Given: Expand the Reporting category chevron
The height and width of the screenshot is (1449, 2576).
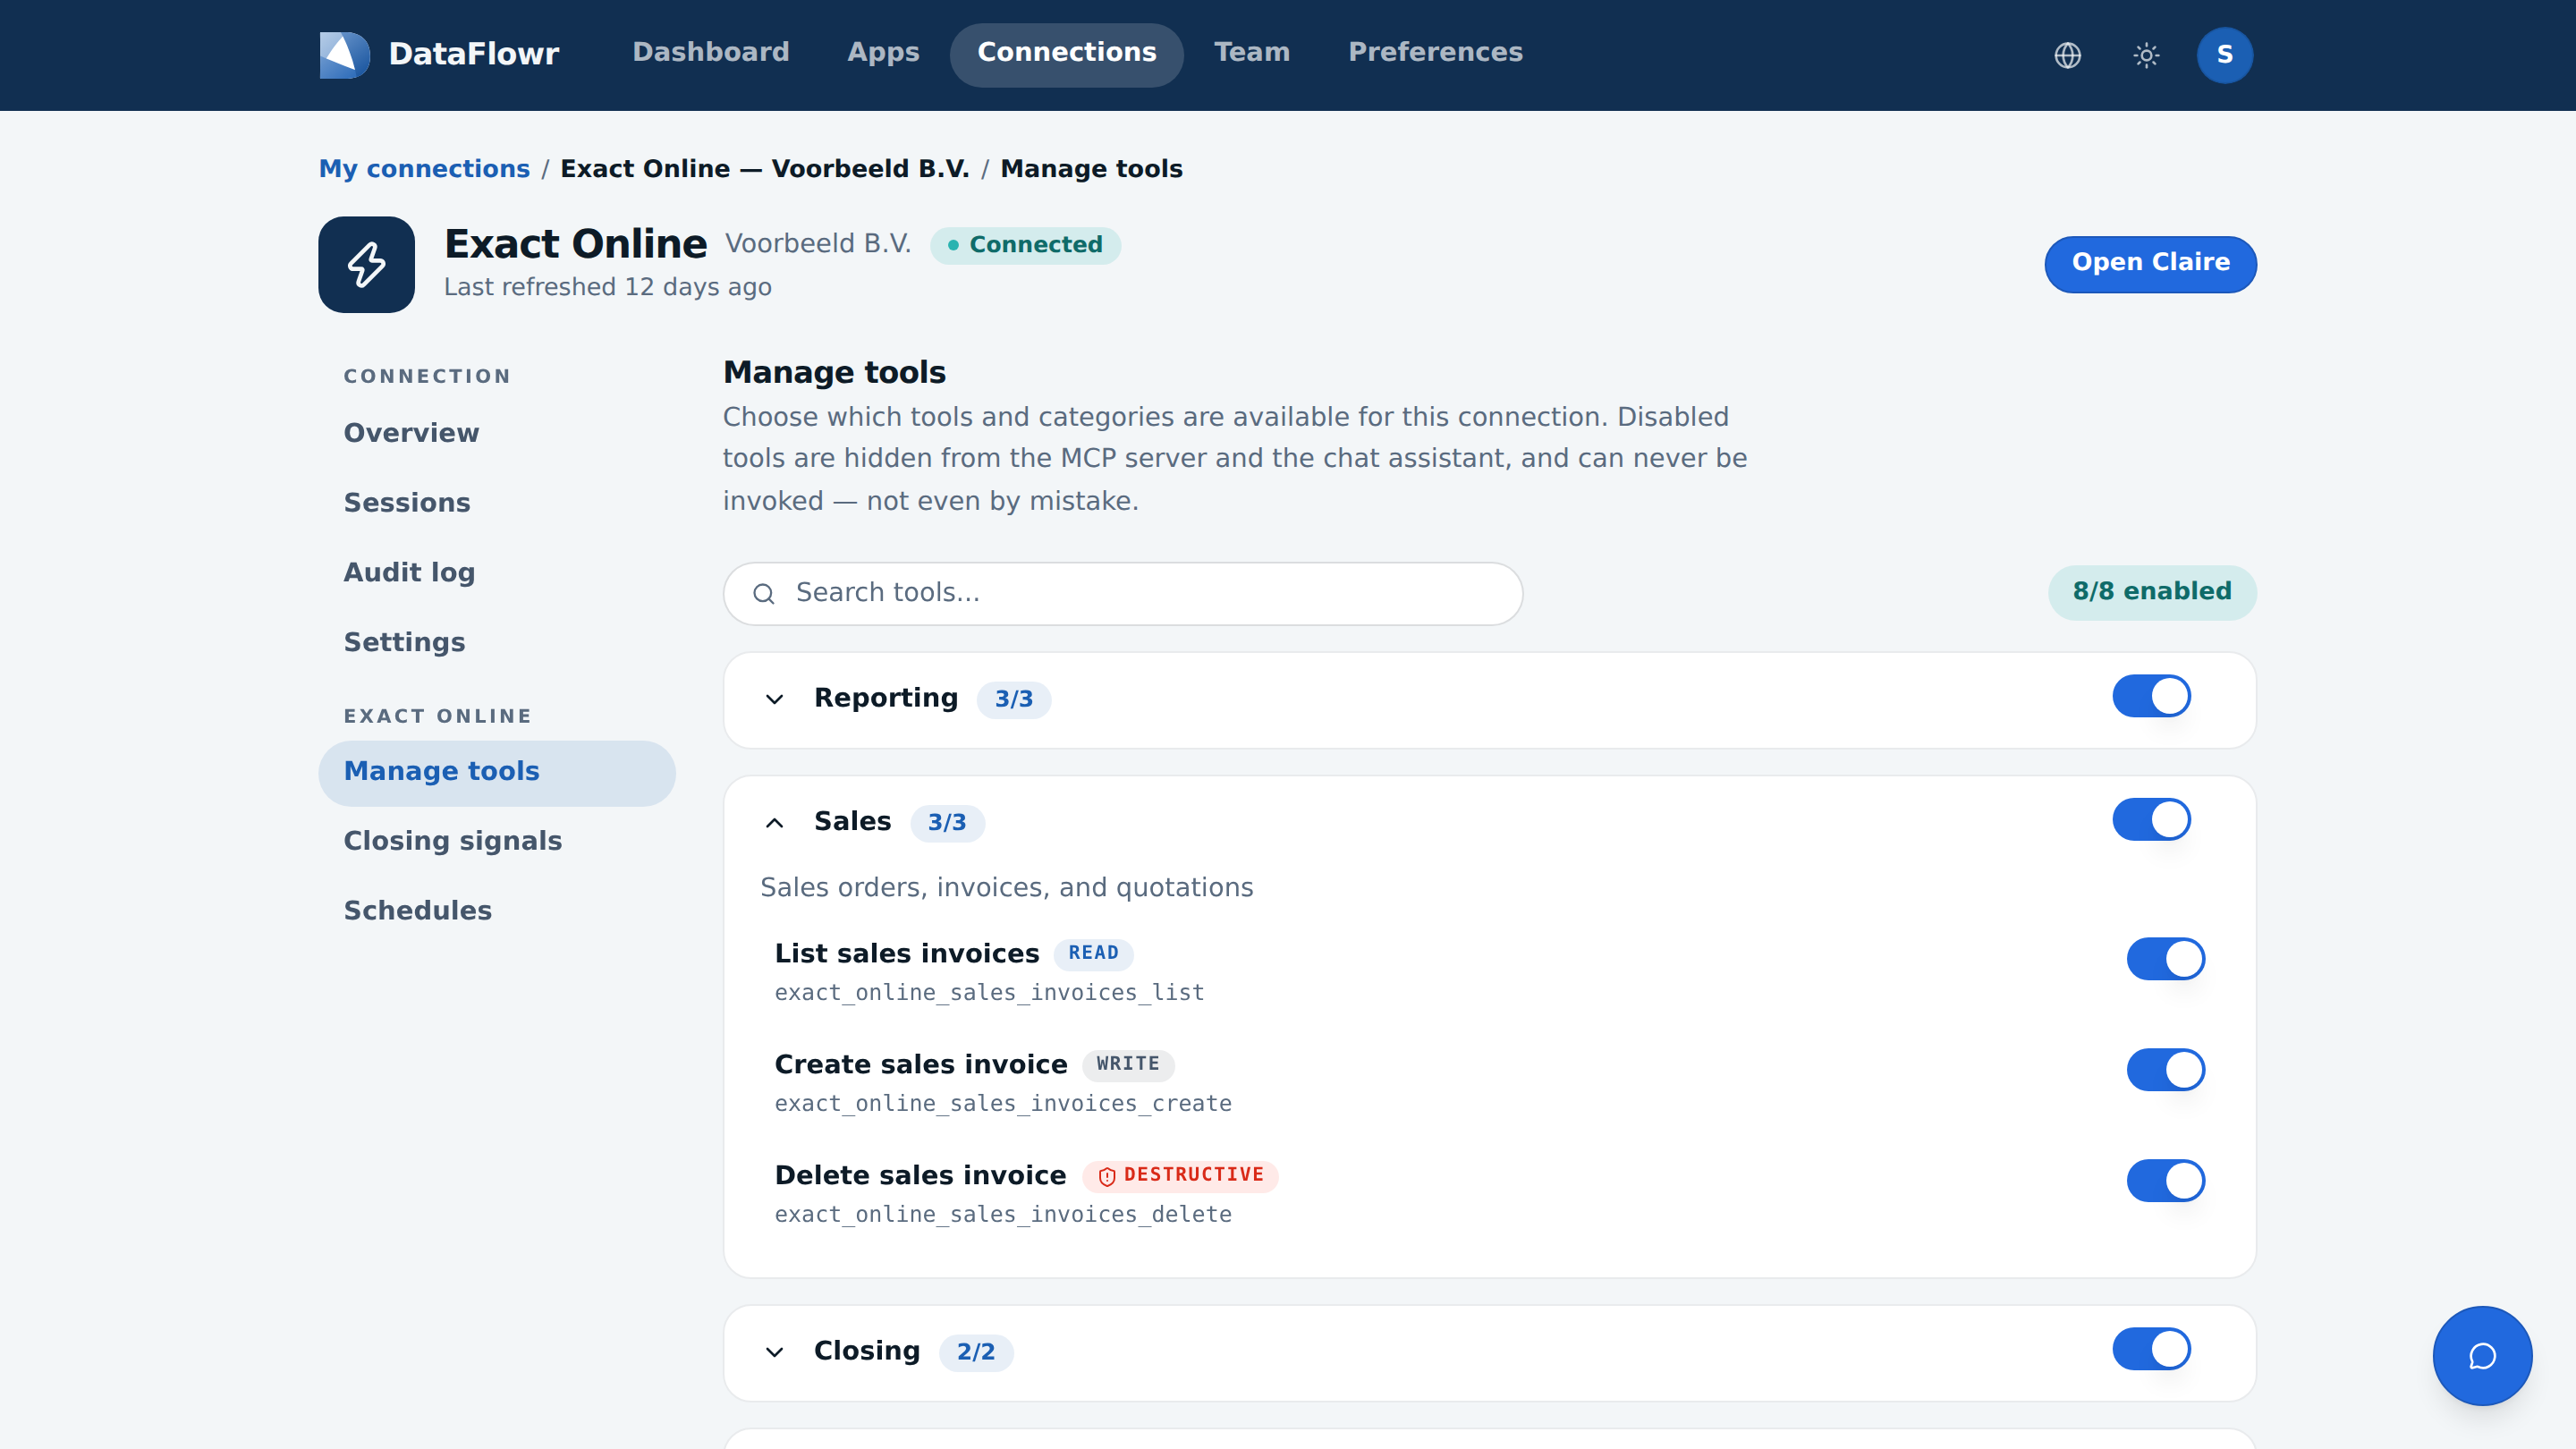Looking at the screenshot, I should click(x=774, y=699).
